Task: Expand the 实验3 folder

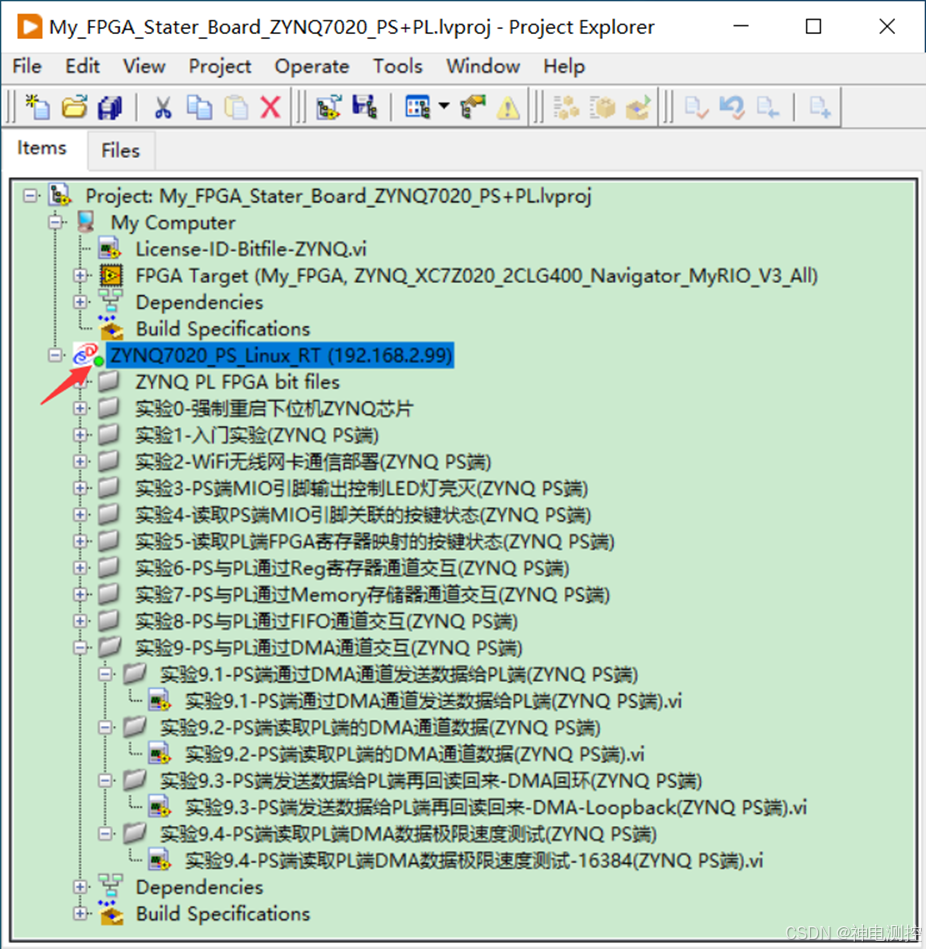Action: (80, 488)
